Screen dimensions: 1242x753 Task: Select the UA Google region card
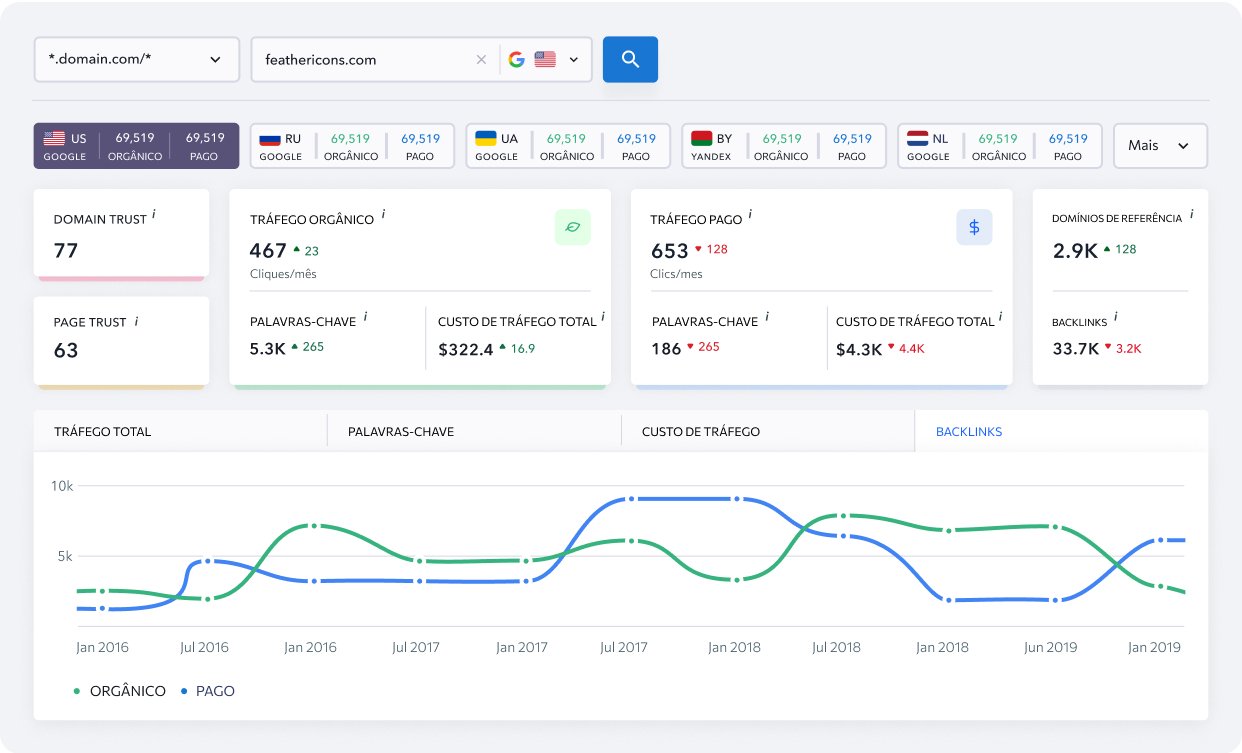(x=568, y=146)
